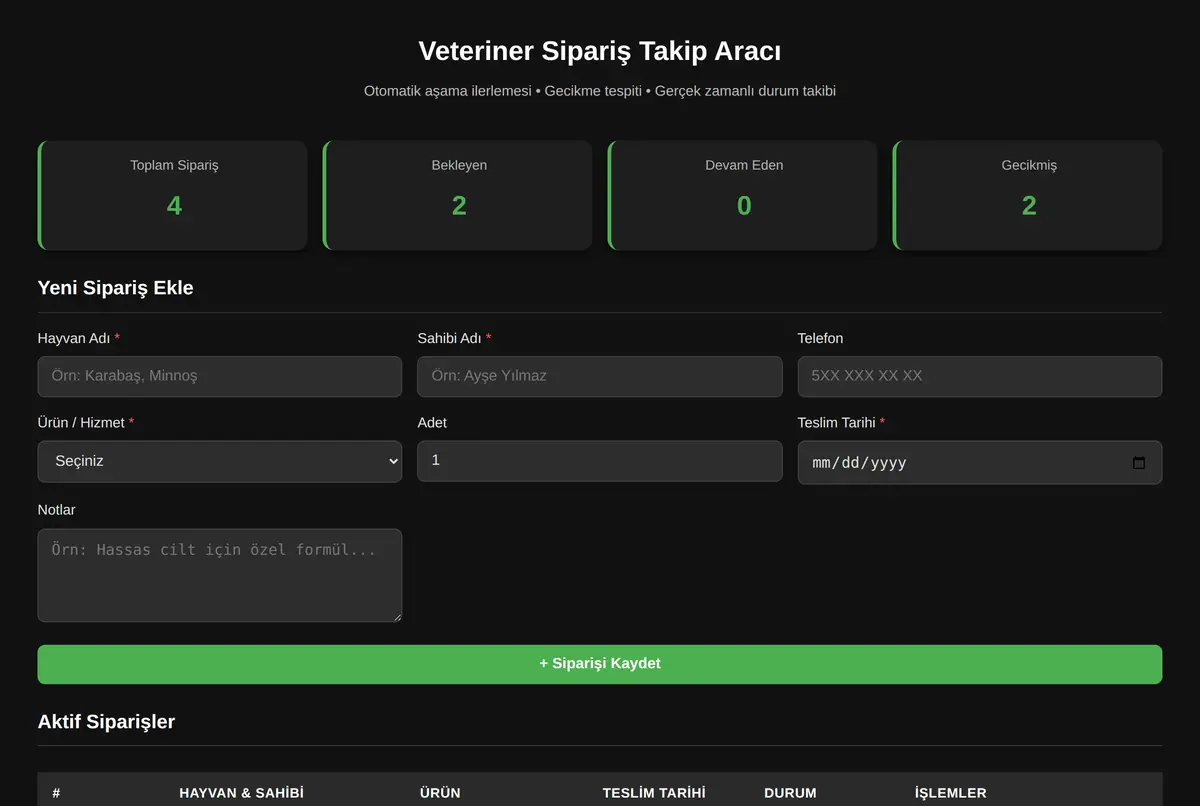Screen dimensions: 1200x806
Task: Click the # column header
Action: 56,793
